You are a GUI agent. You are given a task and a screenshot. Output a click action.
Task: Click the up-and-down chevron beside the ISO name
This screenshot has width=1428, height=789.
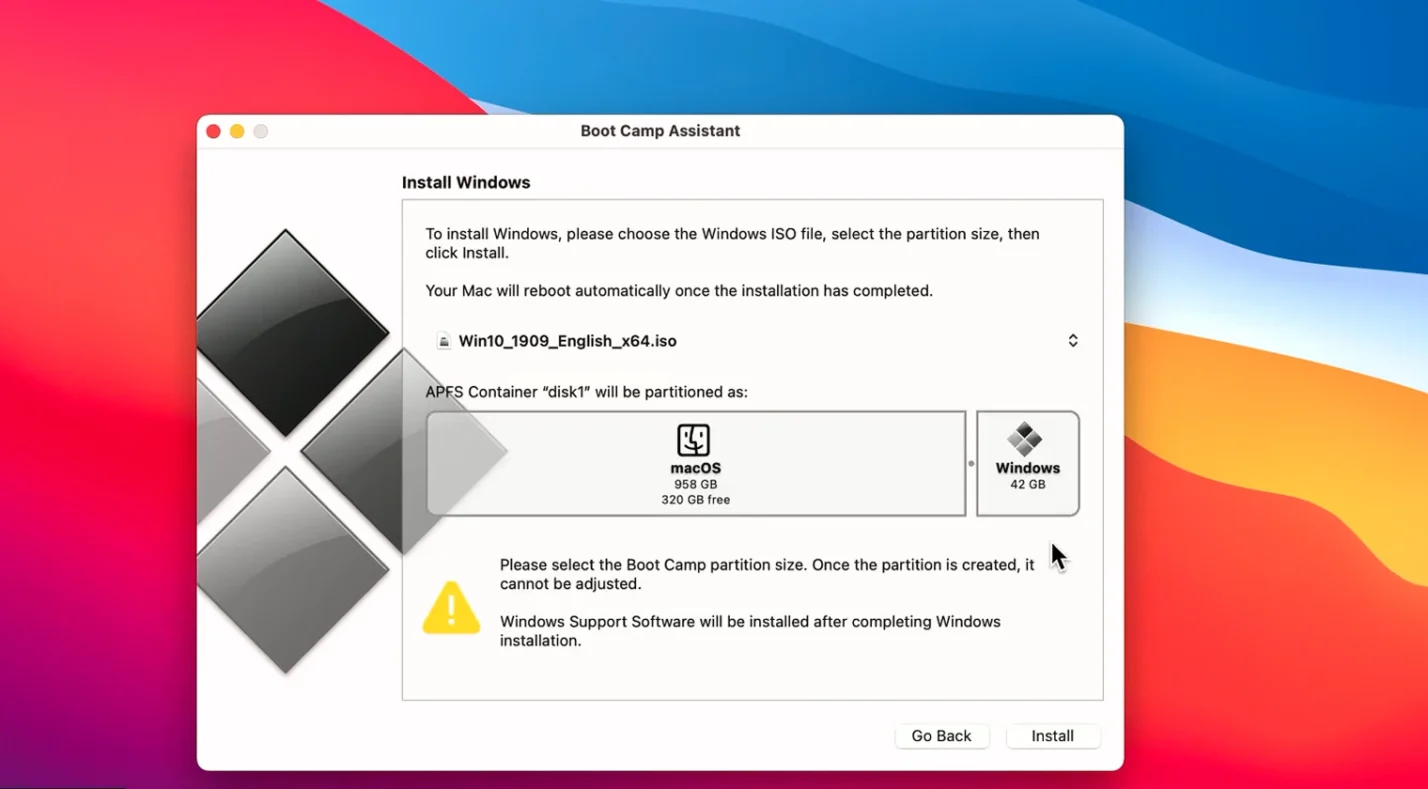click(x=1072, y=340)
